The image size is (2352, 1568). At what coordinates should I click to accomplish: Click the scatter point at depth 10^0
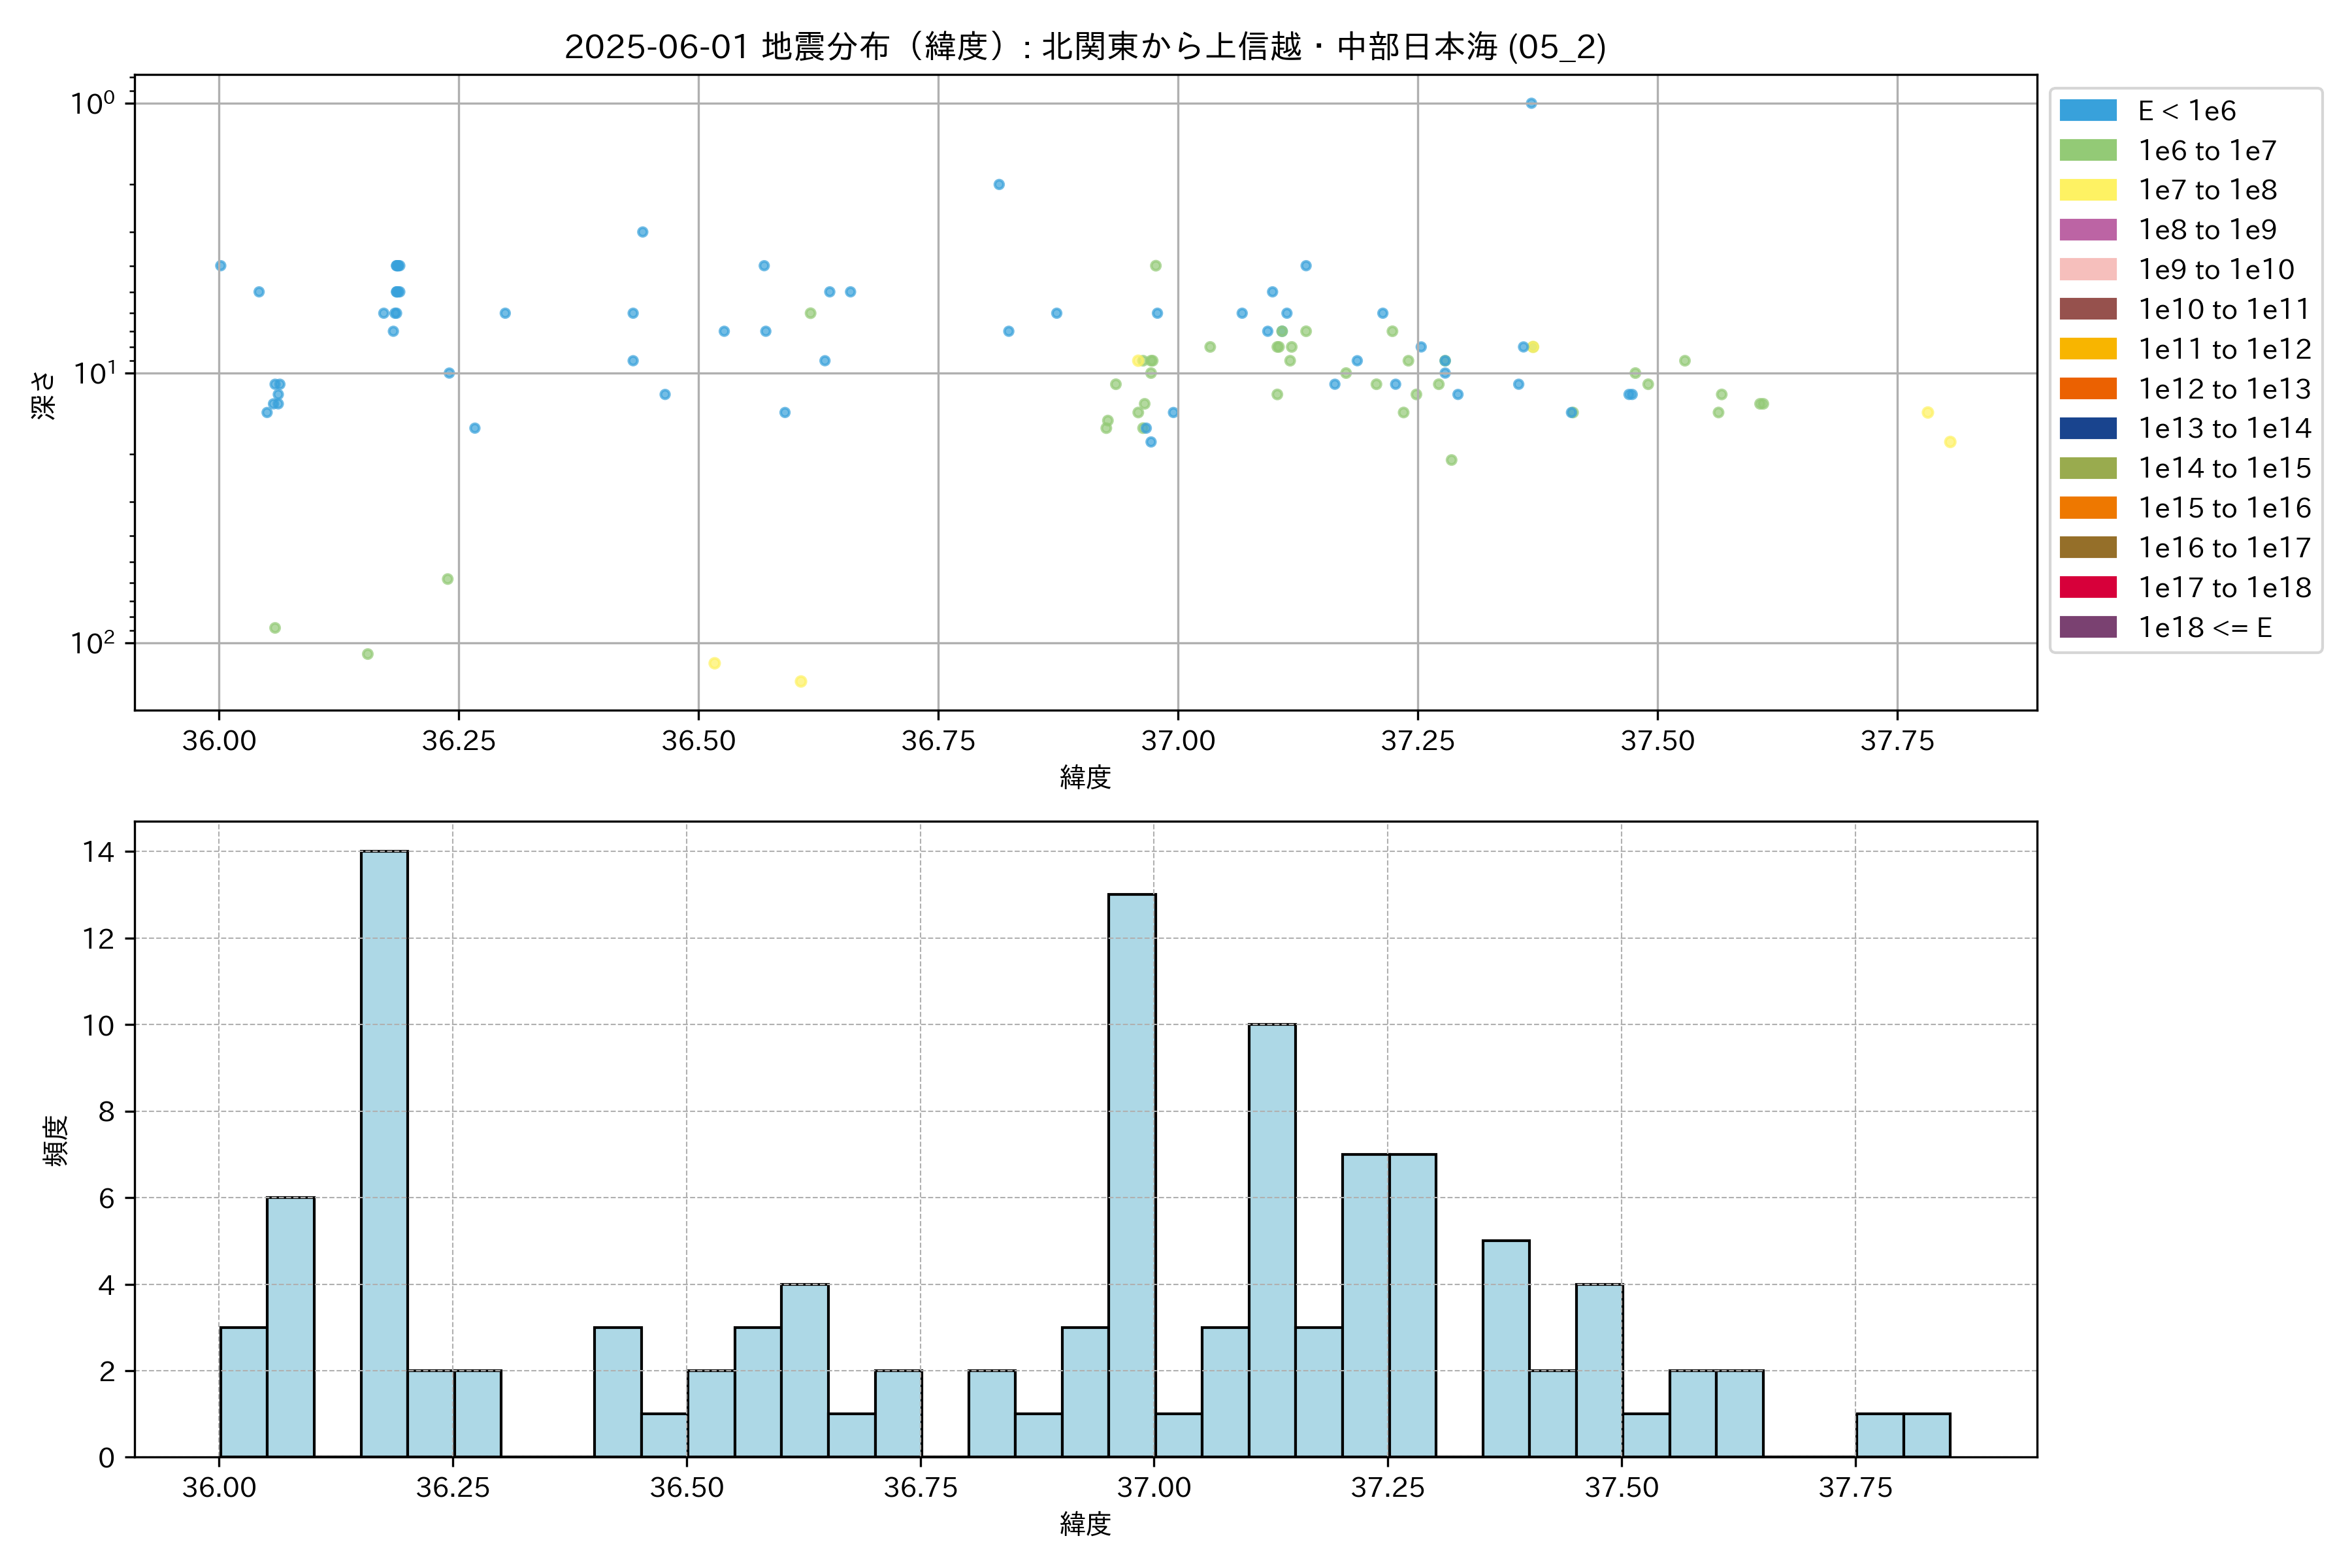[1531, 103]
